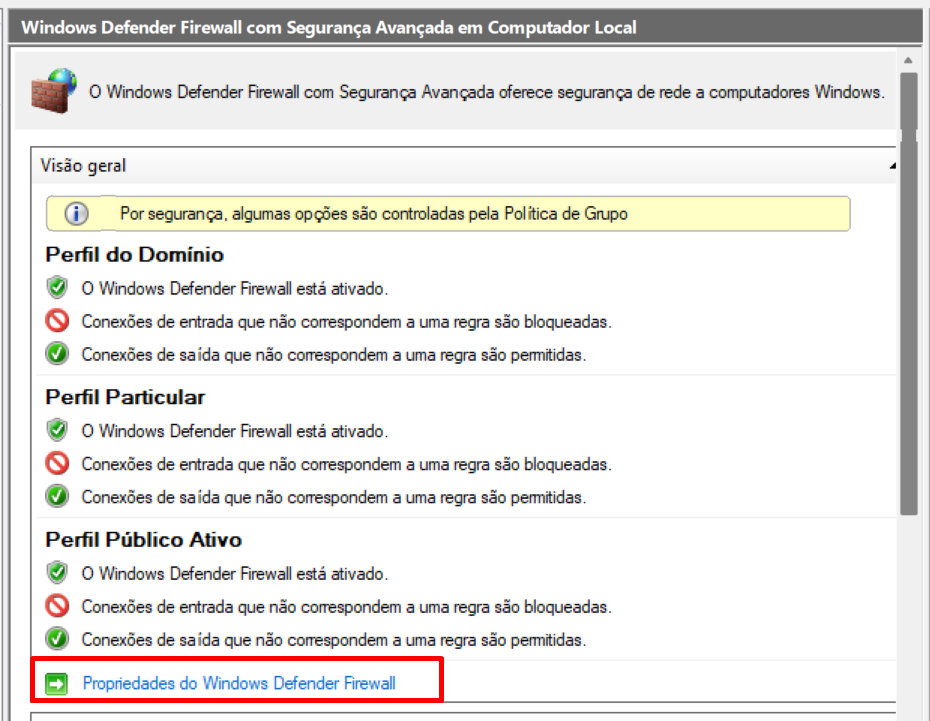Click entrada bloqueadas text under Perfil Particular

[x=346, y=464]
